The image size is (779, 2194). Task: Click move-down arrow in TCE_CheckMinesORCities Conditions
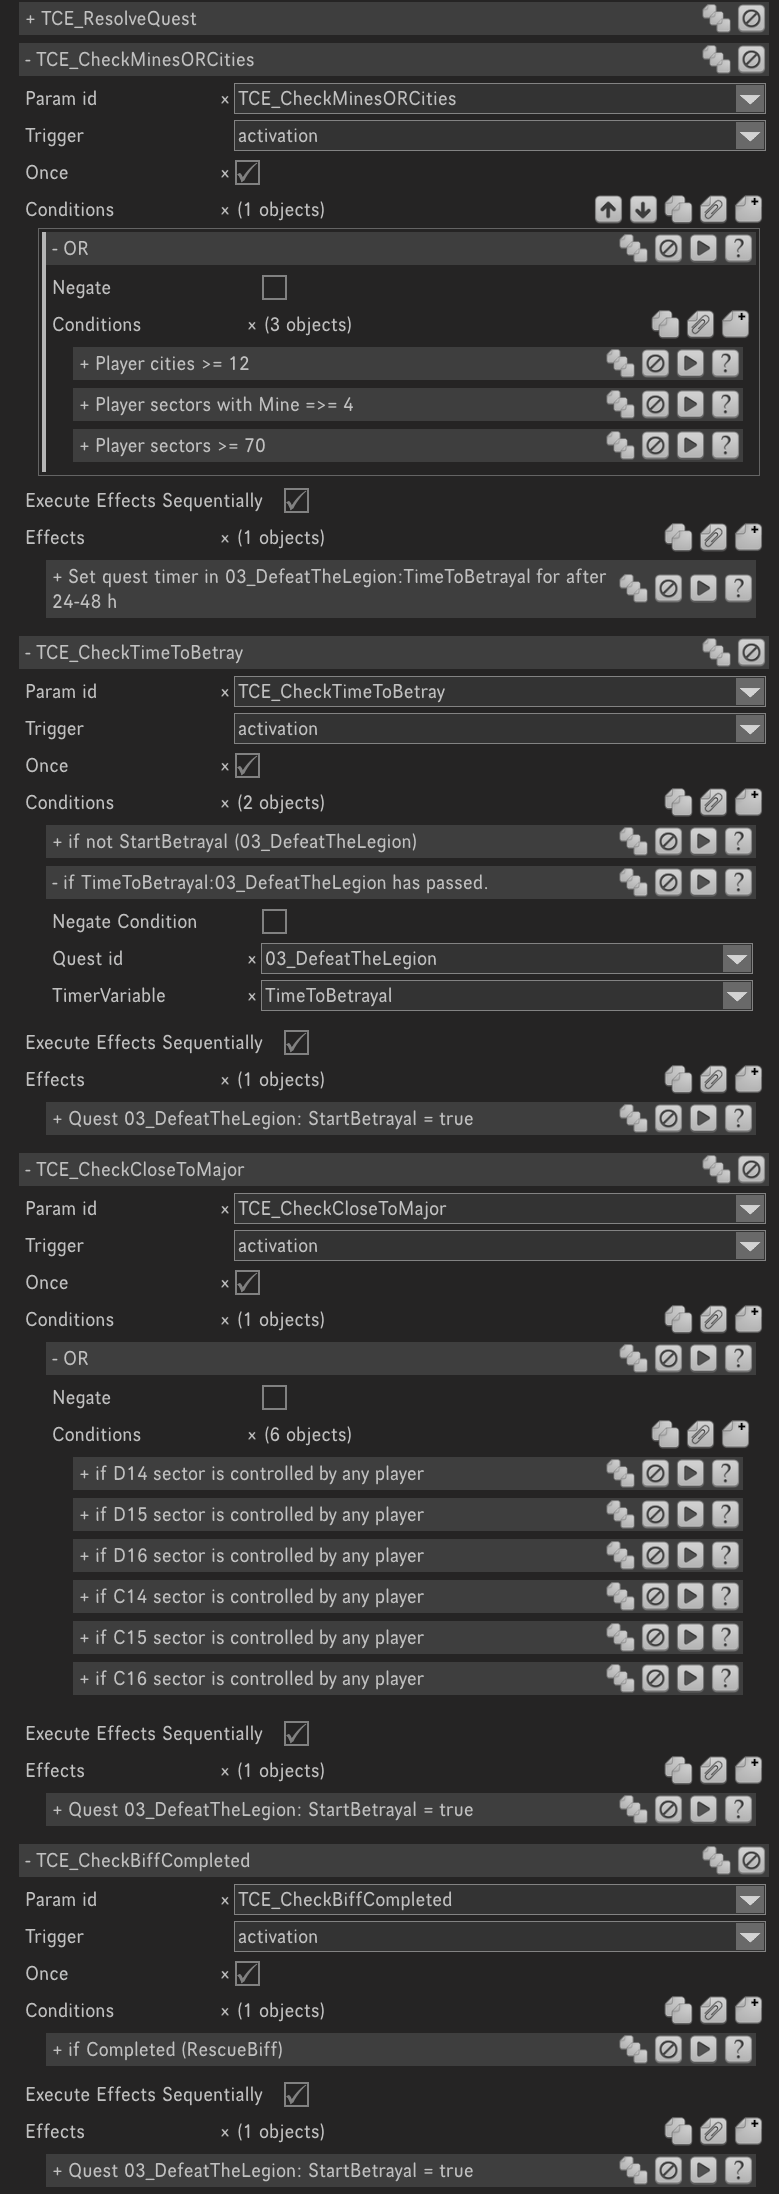[x=643, y=209]
